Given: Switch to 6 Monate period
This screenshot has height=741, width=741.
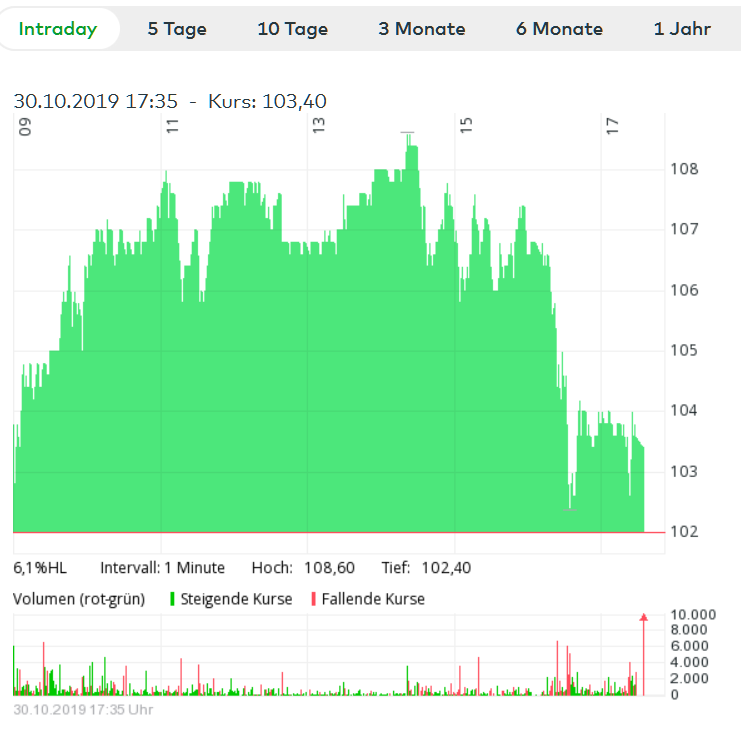Looking at the screenshot, I should click(559, 29).
